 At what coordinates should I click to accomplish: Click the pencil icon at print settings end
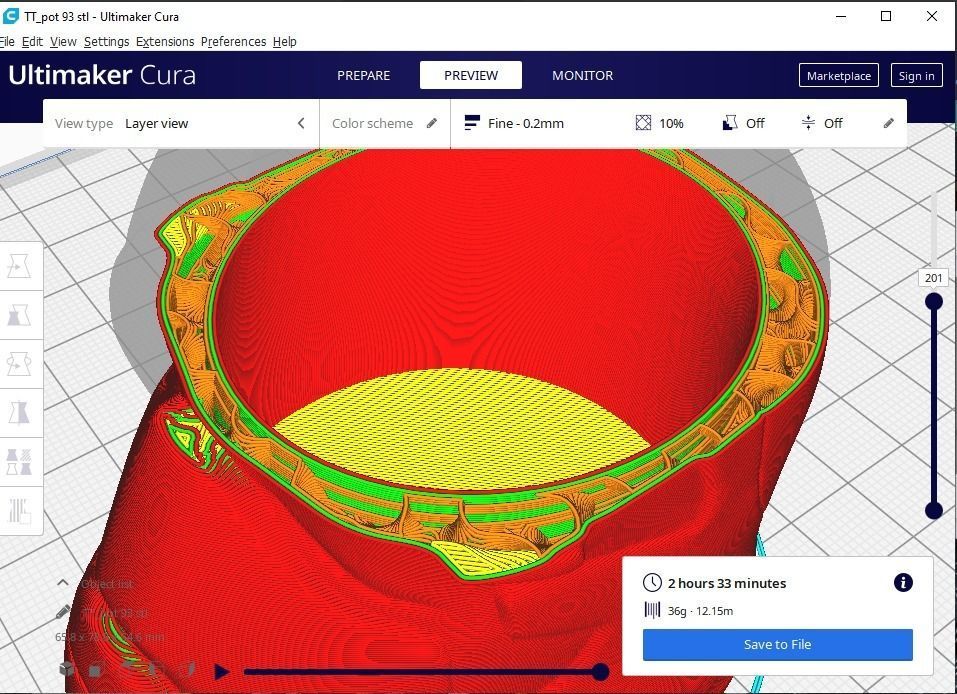pyautogui.click(x=889, y=123)
